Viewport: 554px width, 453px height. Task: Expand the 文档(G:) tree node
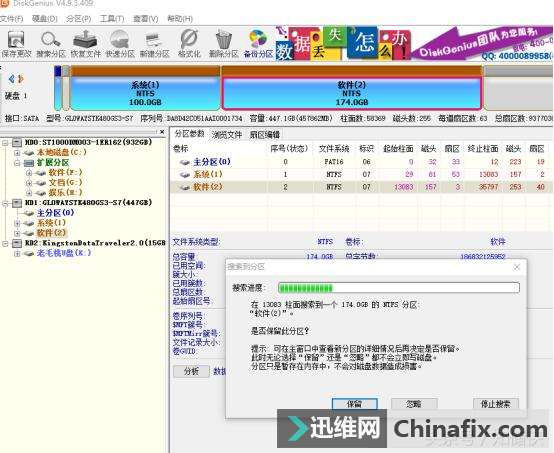coord(29,183)
